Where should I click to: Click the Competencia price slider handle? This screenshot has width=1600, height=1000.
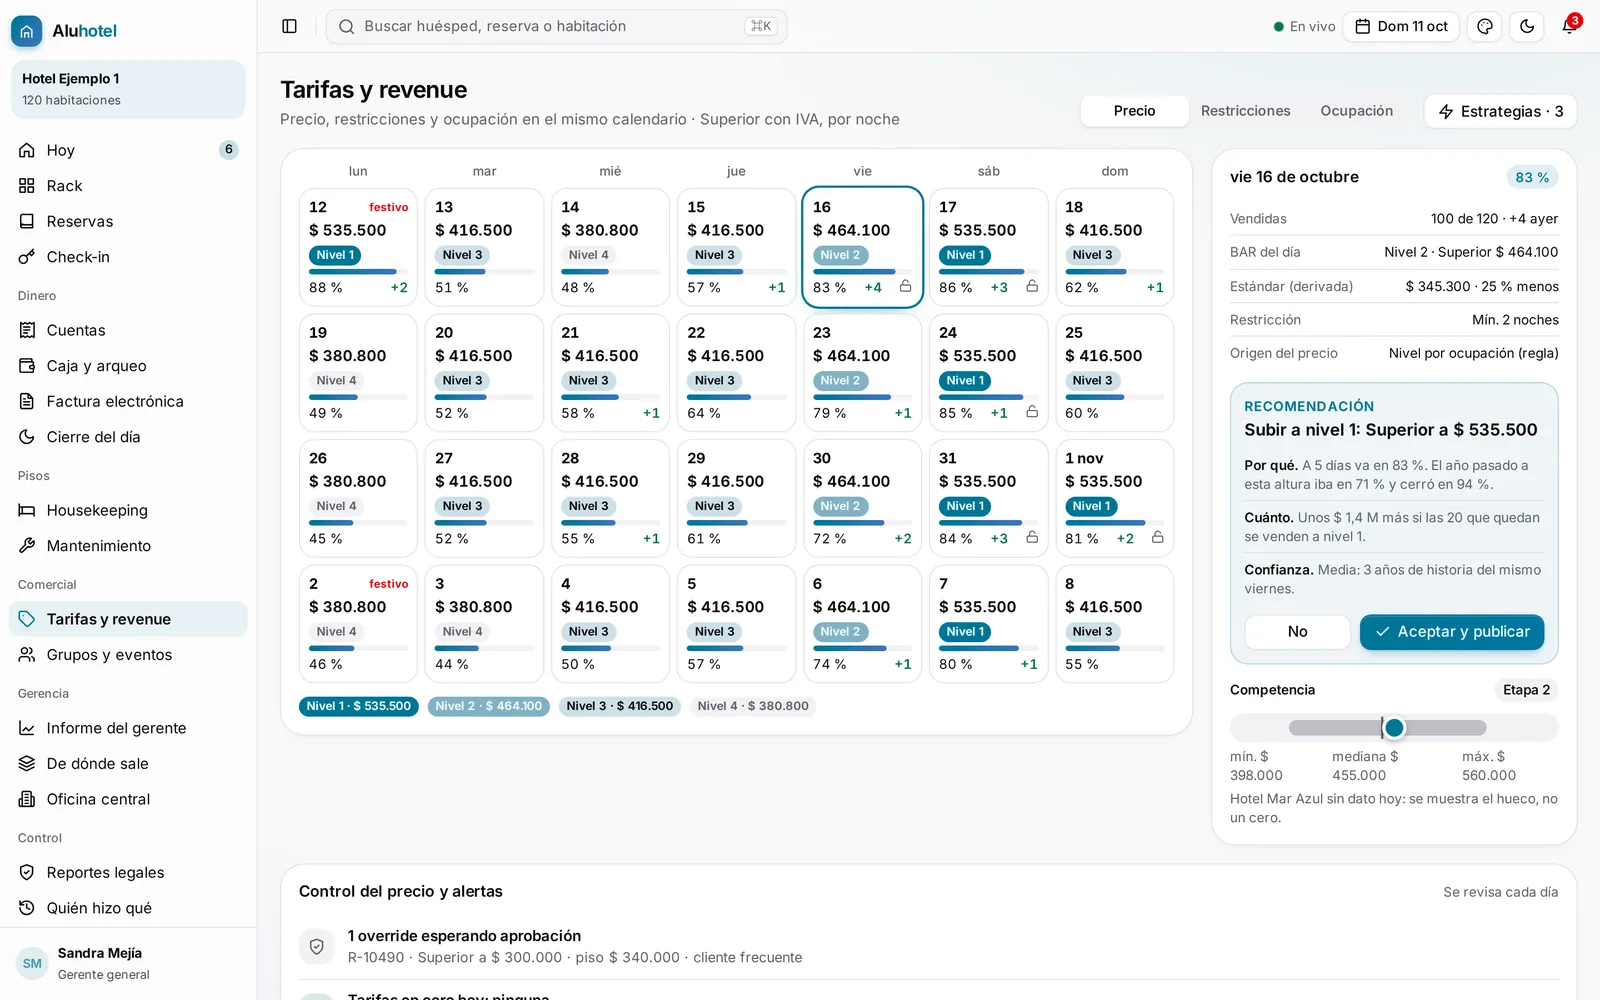click(1394, 728)
